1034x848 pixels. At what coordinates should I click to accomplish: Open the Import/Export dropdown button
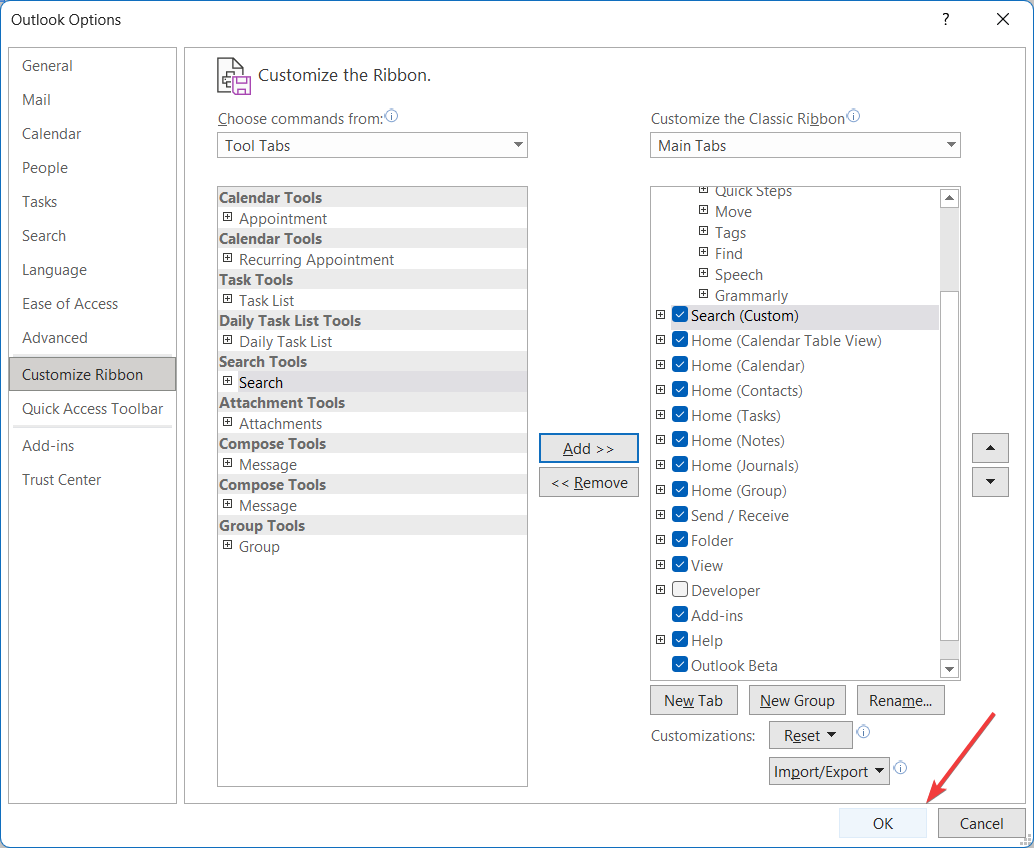tap(829, 772)
